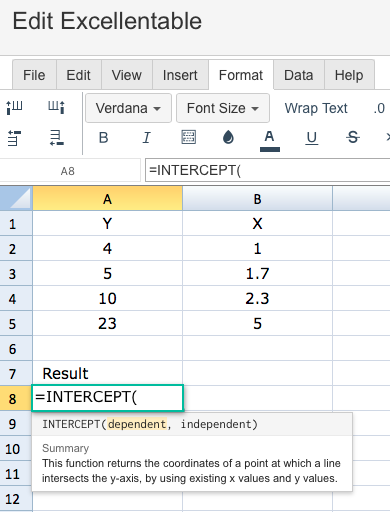Click the insert column left icon

click(x=14, y=108)
